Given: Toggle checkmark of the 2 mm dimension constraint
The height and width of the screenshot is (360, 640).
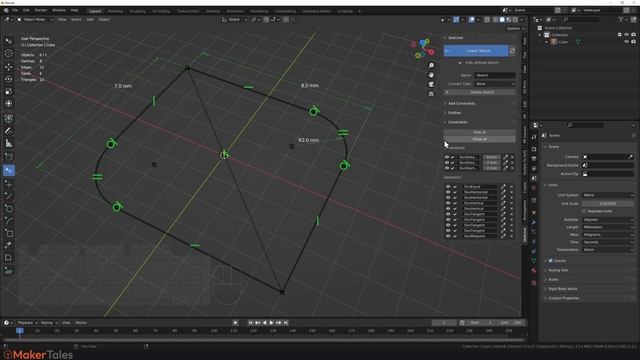Looking at the screenshot, I should click(453, 168).
